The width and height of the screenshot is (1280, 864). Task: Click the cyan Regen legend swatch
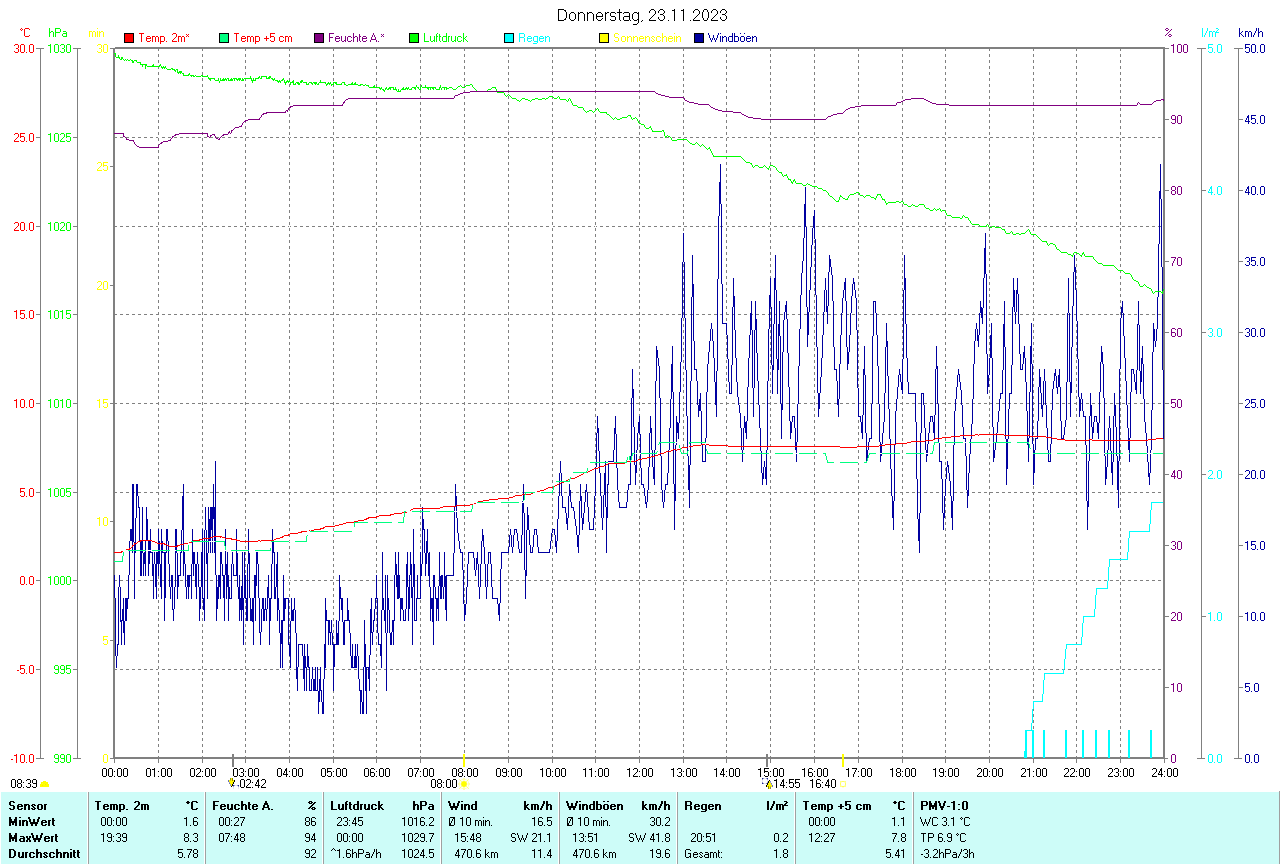pos(509,38)
